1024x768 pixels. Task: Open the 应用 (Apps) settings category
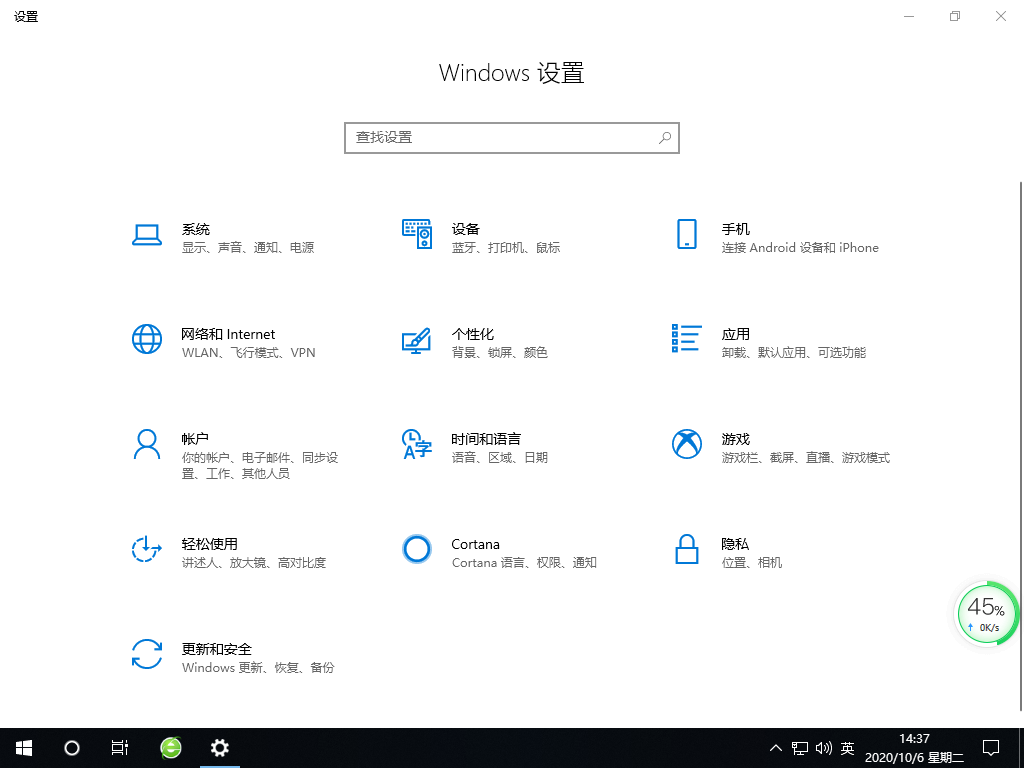(736, 342)
